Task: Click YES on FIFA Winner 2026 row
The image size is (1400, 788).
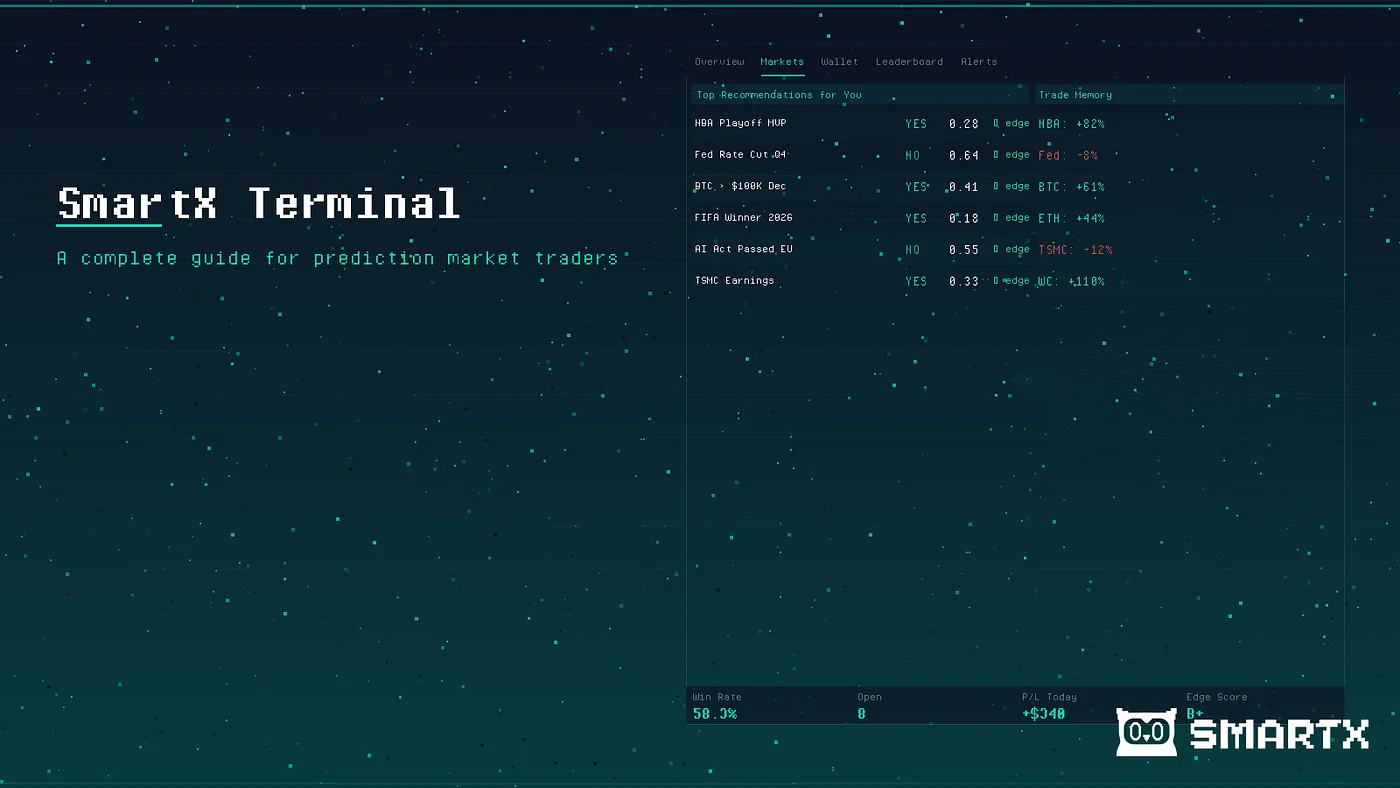Action: pos(916,218)
